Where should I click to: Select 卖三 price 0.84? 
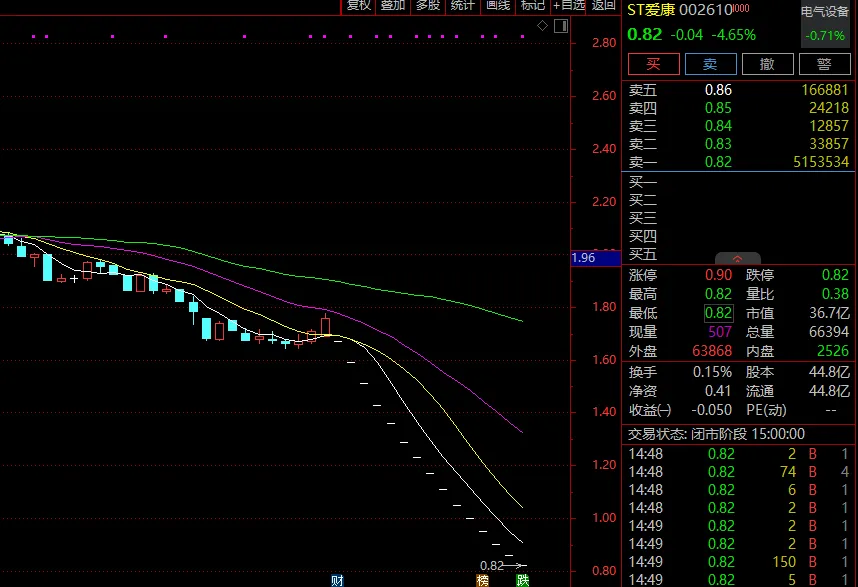[718, 126]
